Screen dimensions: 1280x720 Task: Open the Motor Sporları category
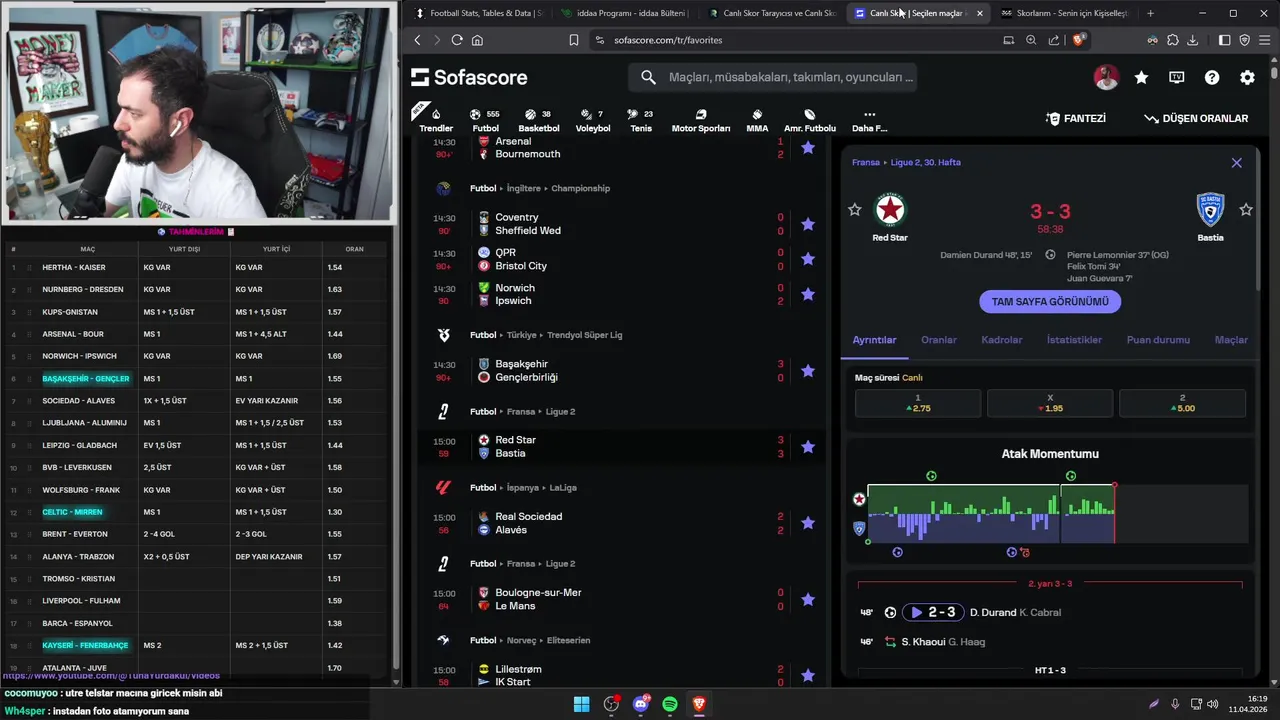click(x=701, y=120)
